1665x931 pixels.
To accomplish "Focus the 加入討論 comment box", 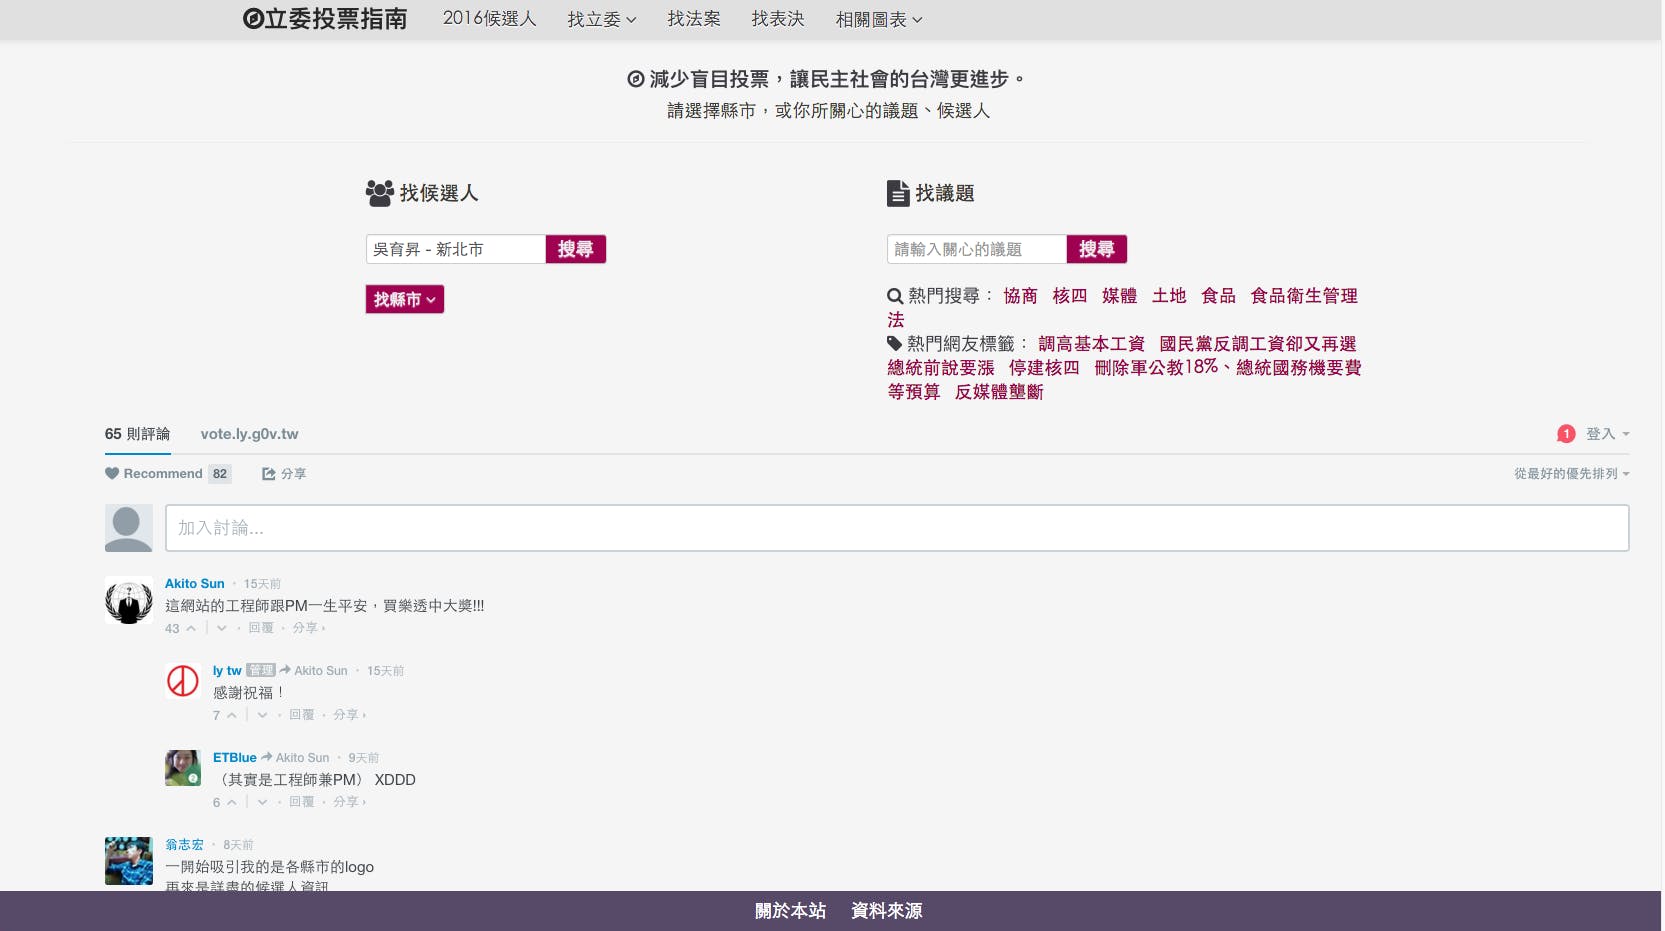I will click(x=896, y=528).
